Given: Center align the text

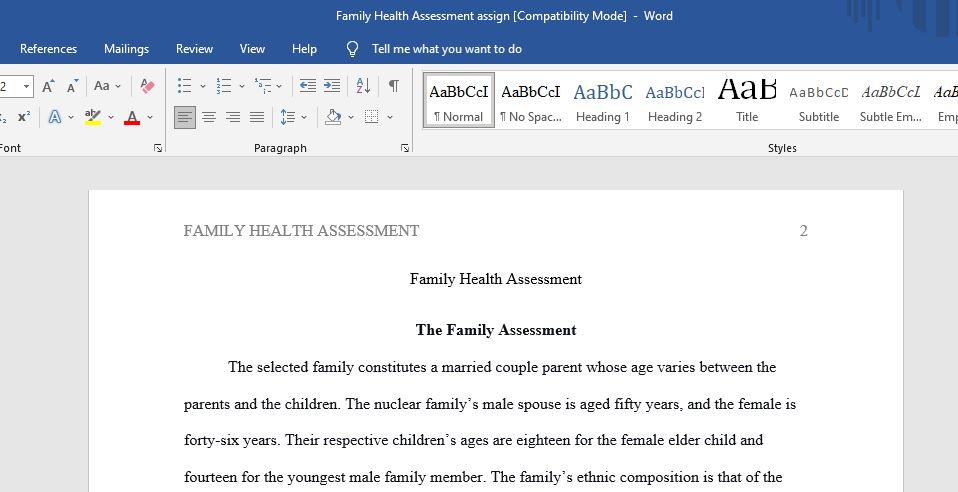Looking at the screenshot, I should coord(209,117).
